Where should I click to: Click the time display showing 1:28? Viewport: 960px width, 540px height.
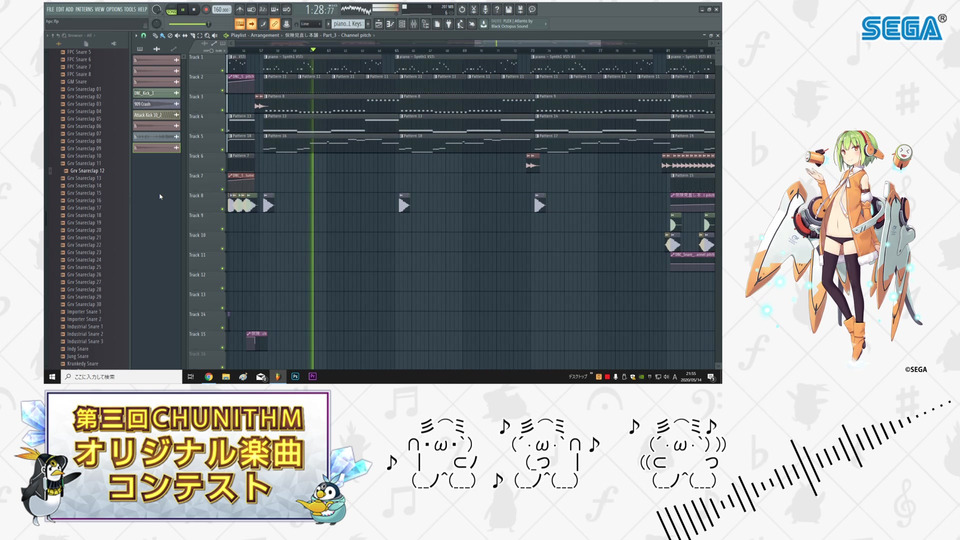point(322,9)
